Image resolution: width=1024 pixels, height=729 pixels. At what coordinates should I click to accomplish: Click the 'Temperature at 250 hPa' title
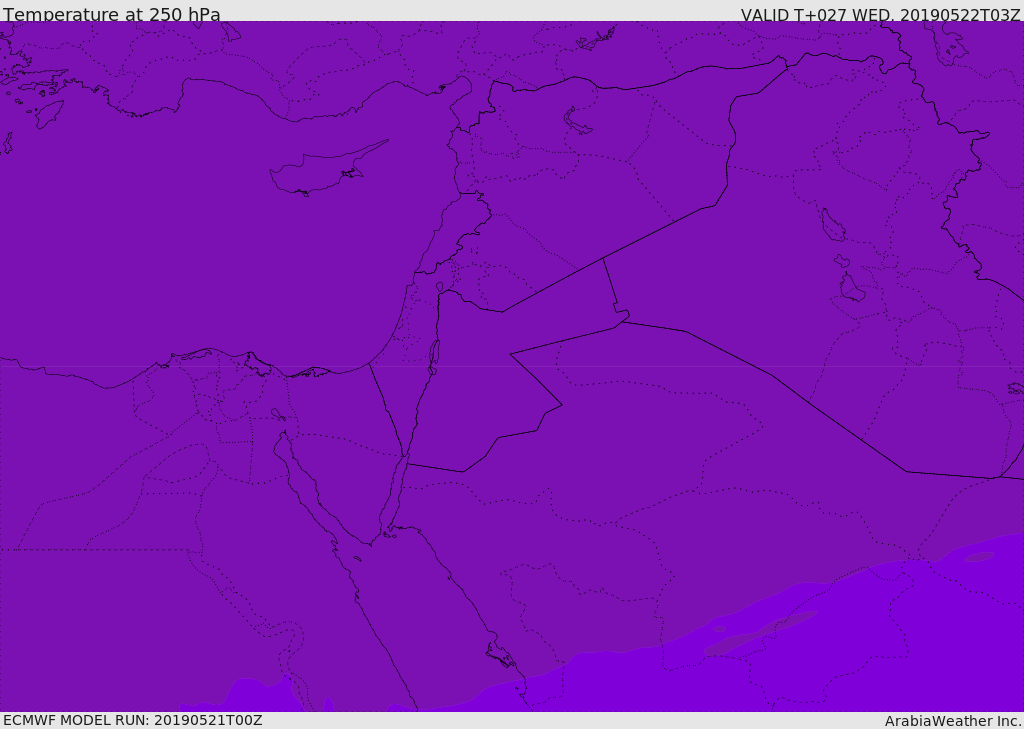point(112,14)
